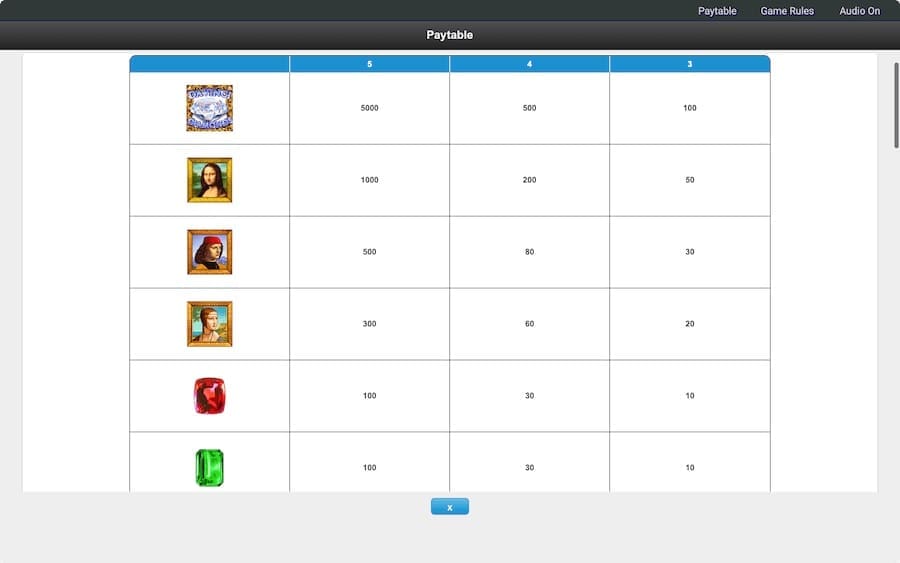
Task: Click the green emerald gem symbol
Action: click(210, 468)
